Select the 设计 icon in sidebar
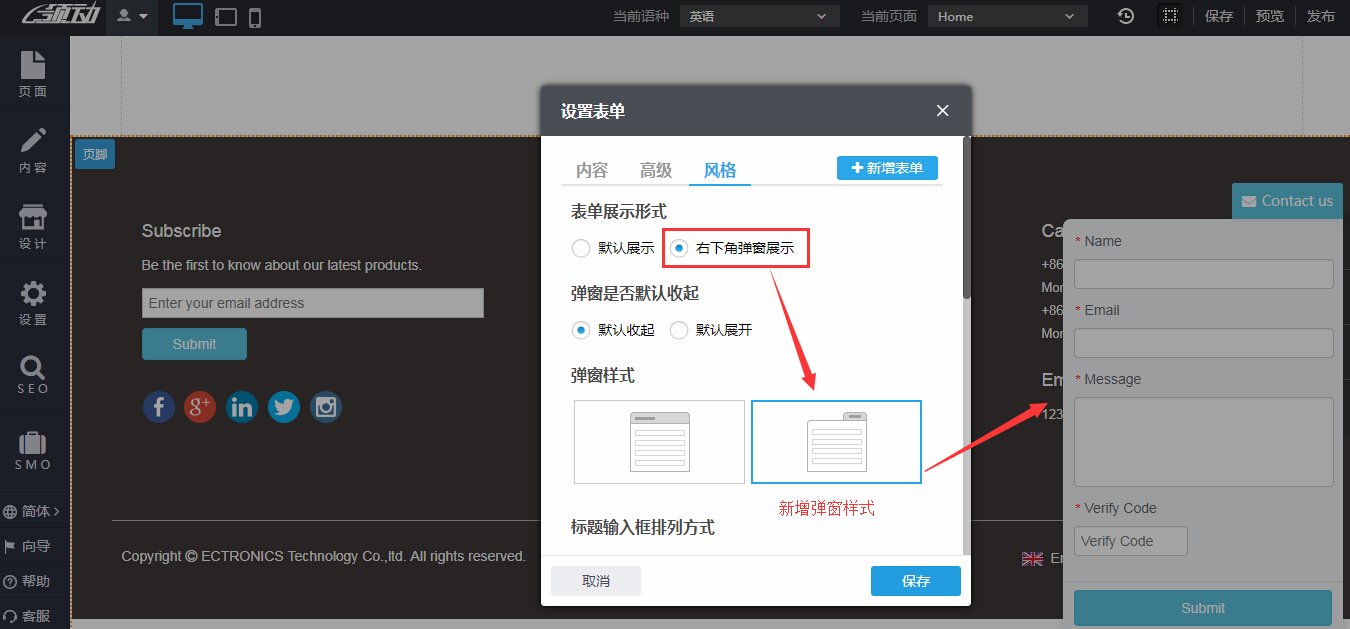The width and height of the screenshot is (1350, 629). tap(33, 227)
